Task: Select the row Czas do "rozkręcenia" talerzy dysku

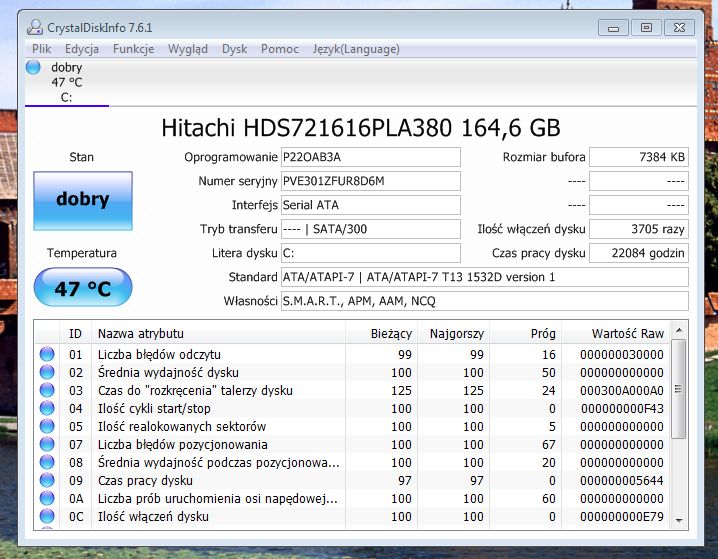Action: point(353,391)
